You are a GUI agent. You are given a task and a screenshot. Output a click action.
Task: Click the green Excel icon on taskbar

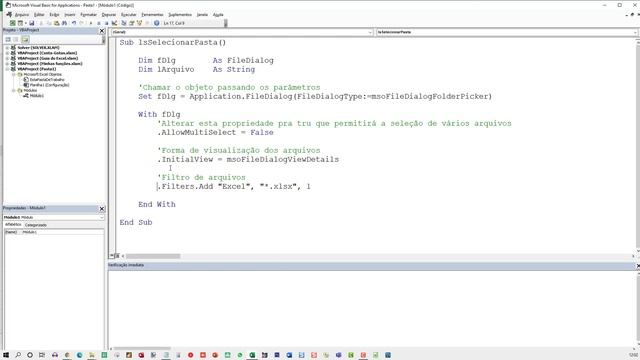click(x=252, y=355)
